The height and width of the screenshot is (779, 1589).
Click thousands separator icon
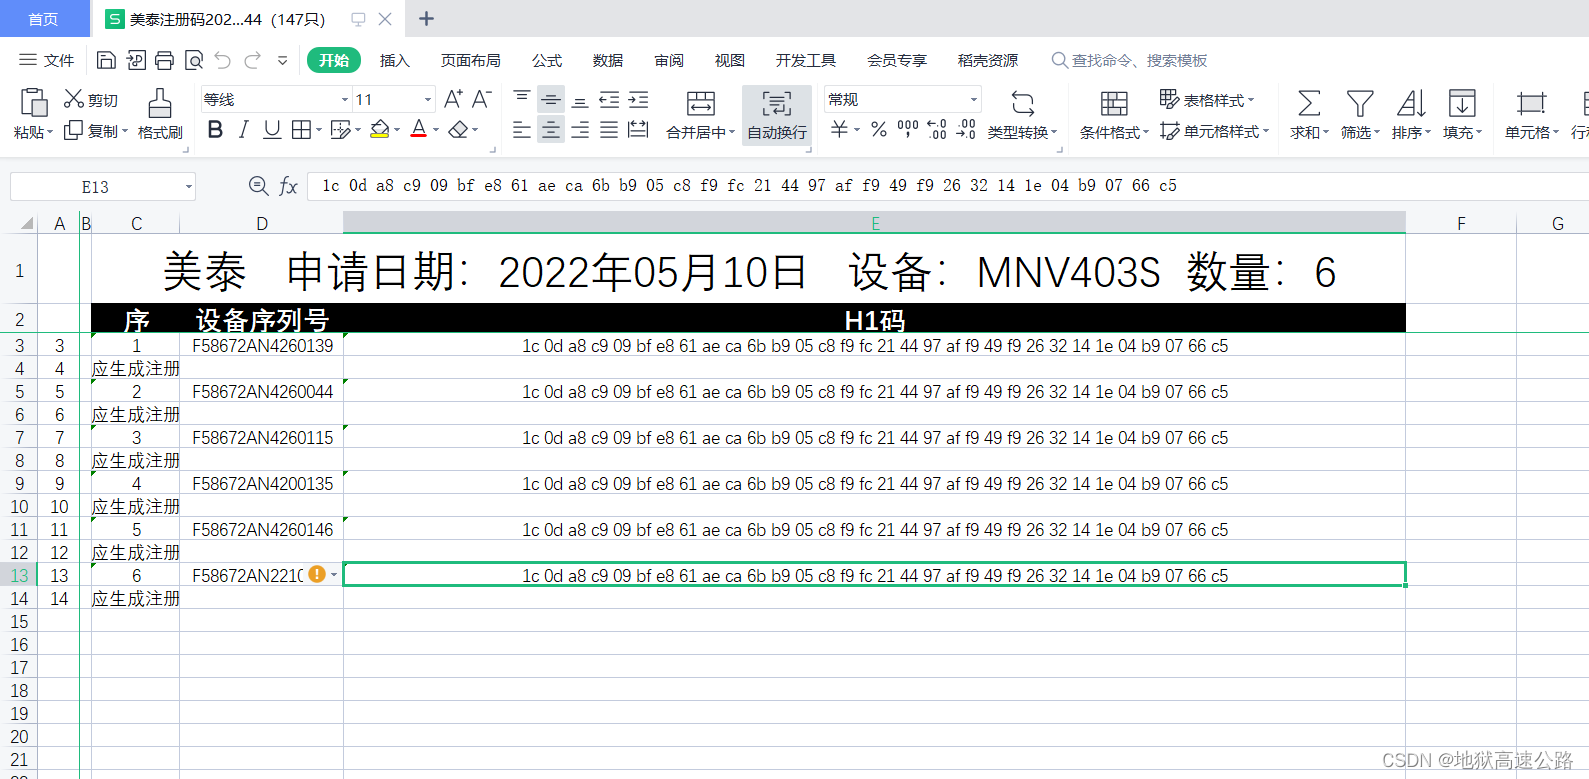[x=908, y=129]
